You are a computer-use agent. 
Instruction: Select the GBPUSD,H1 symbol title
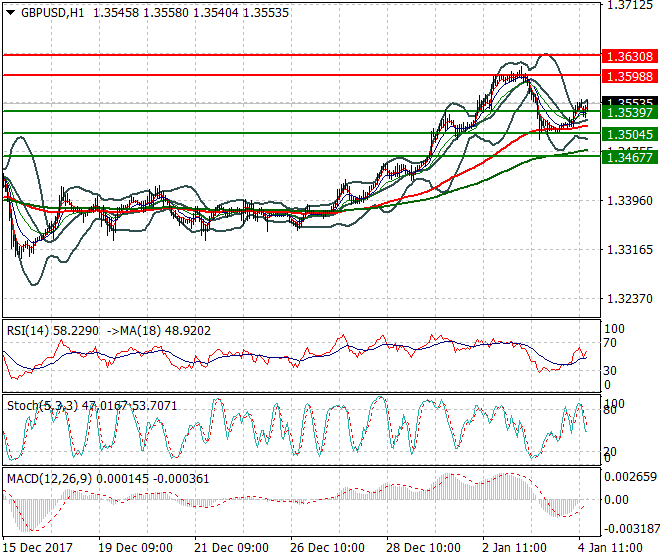pyautogui.click(x=53, y=13)
